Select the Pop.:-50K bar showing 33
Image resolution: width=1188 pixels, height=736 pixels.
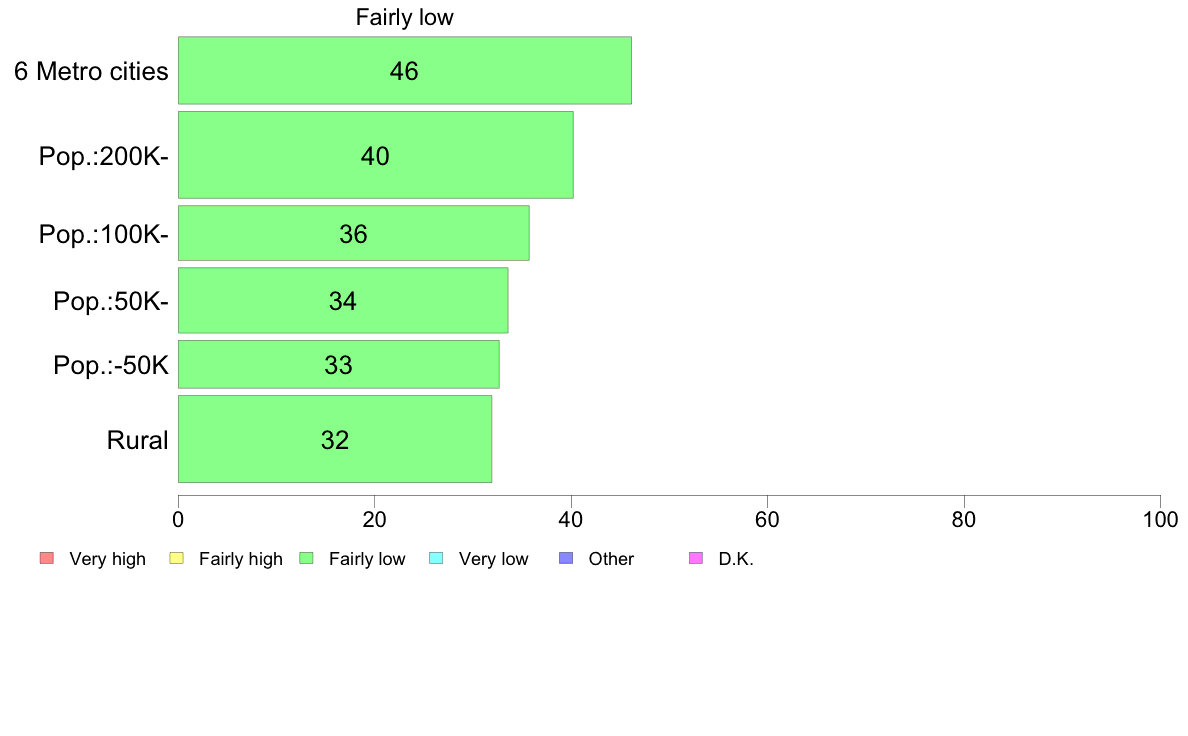point(339,365)
